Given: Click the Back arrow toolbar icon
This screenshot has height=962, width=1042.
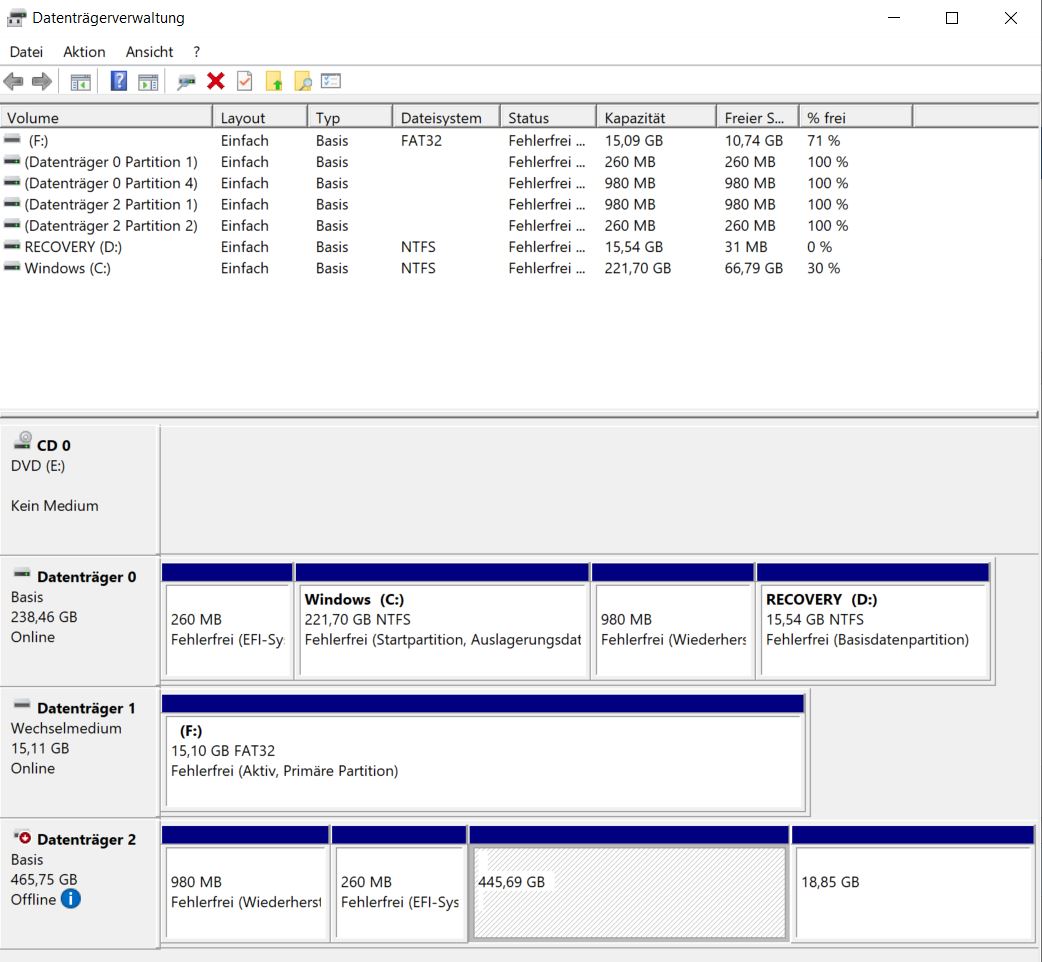Looking at the screenshot, I should [13, 82].
